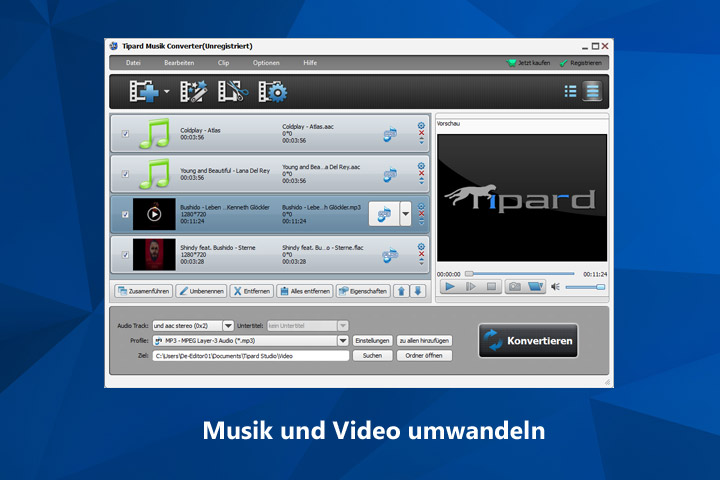
Task: Click Alles entfernen button
Action: tap(305, 291)
